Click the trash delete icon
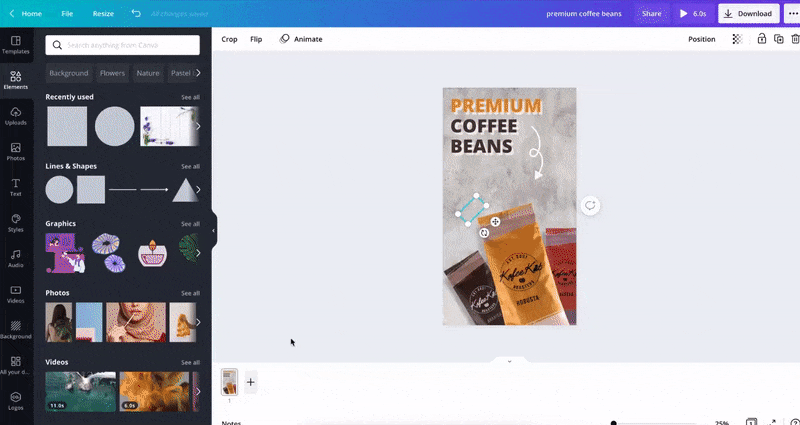 point(795,39)
